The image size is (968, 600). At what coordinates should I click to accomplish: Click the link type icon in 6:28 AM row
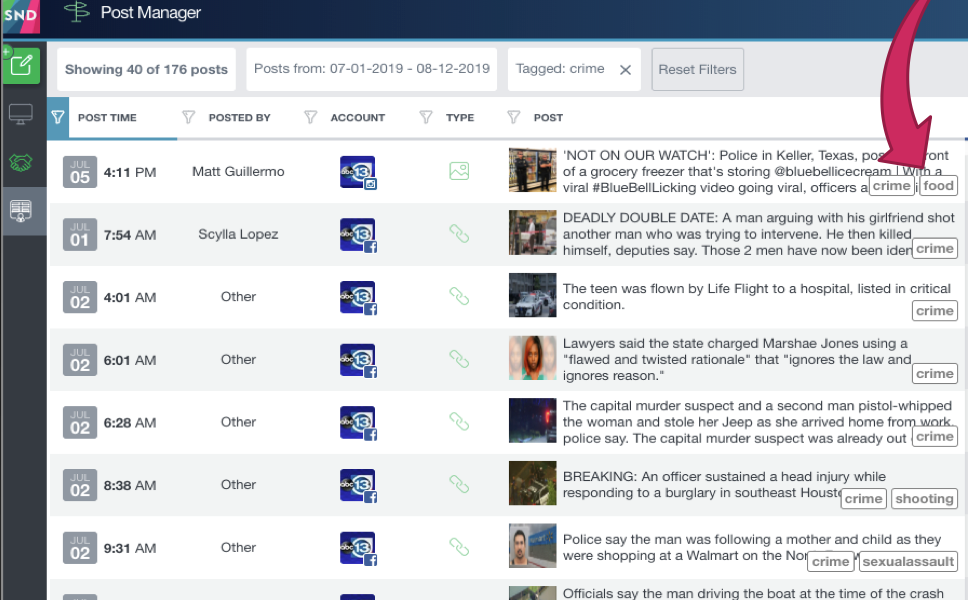[459, 422]
